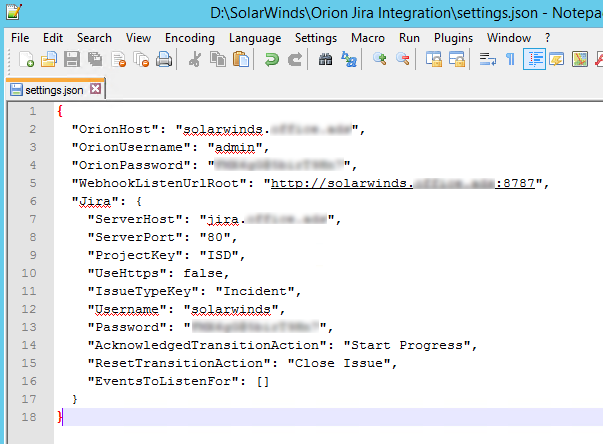Click the Close document toolbar icon
Screen dimensions: 603x444
click(118, 60)
